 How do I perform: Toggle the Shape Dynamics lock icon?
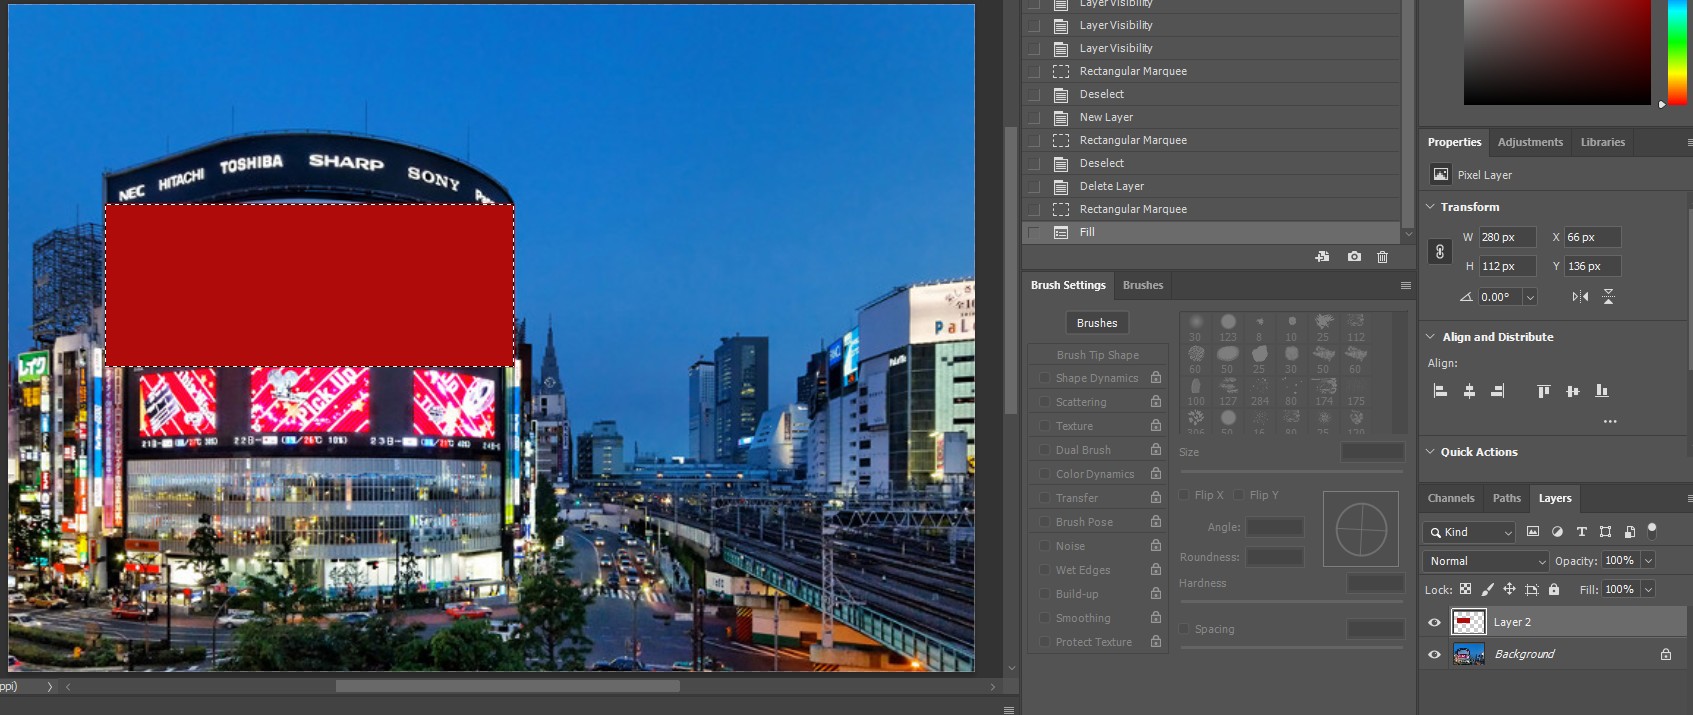pos(1156,378)
